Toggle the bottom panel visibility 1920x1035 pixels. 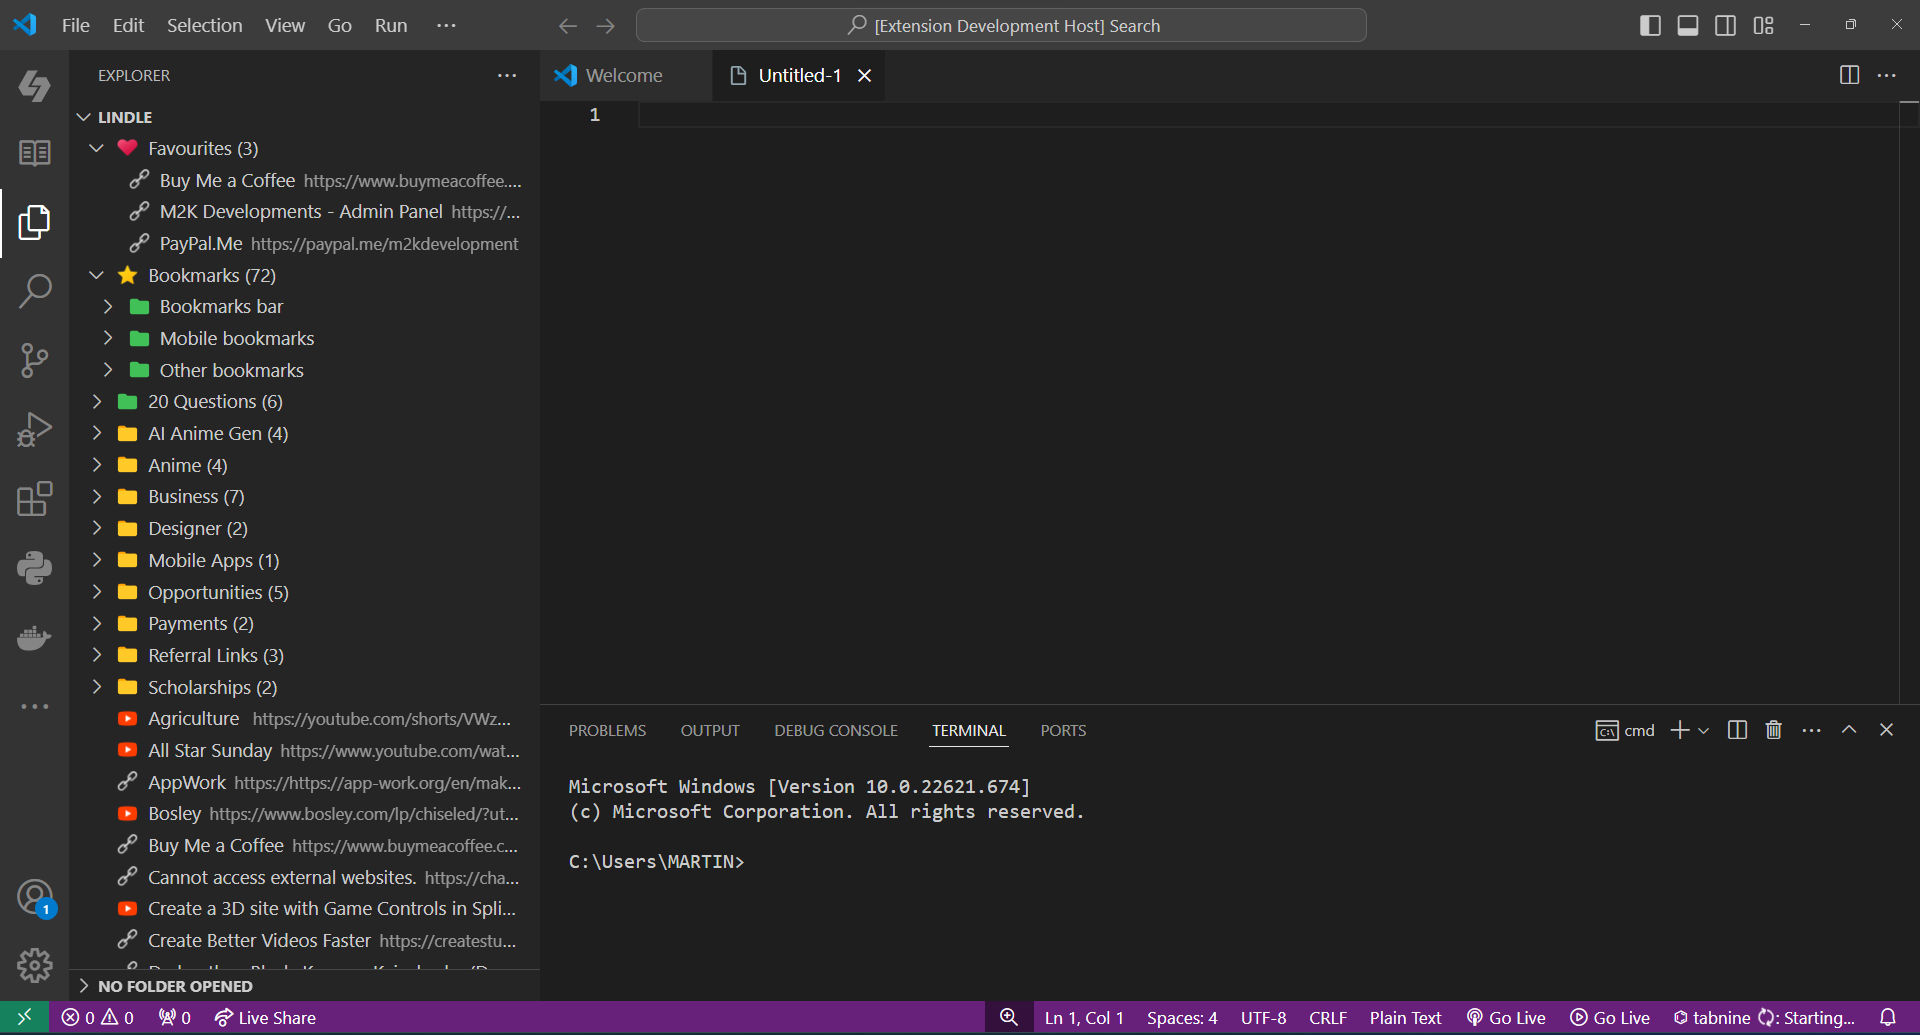pyautogui.click(x=1688, y=25)
